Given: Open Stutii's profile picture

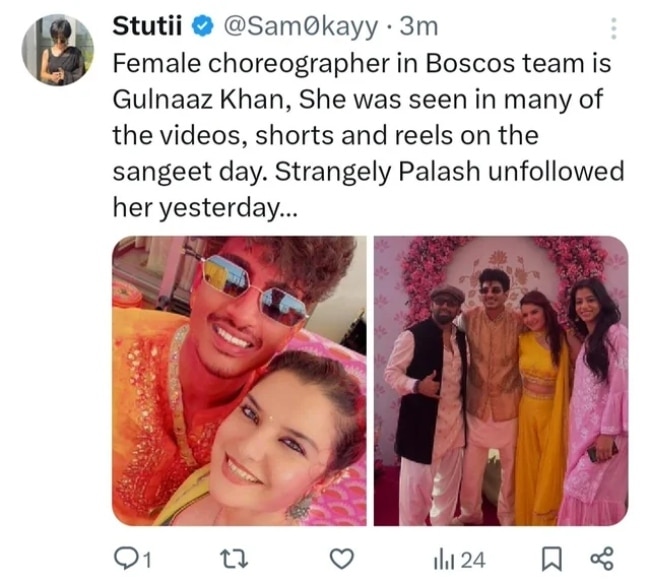Looking at the screenshot, I should (57, 50).
